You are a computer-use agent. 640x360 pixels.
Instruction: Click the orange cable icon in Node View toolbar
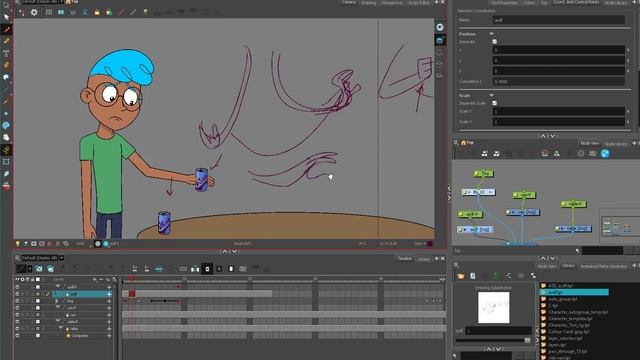point(544,153)
